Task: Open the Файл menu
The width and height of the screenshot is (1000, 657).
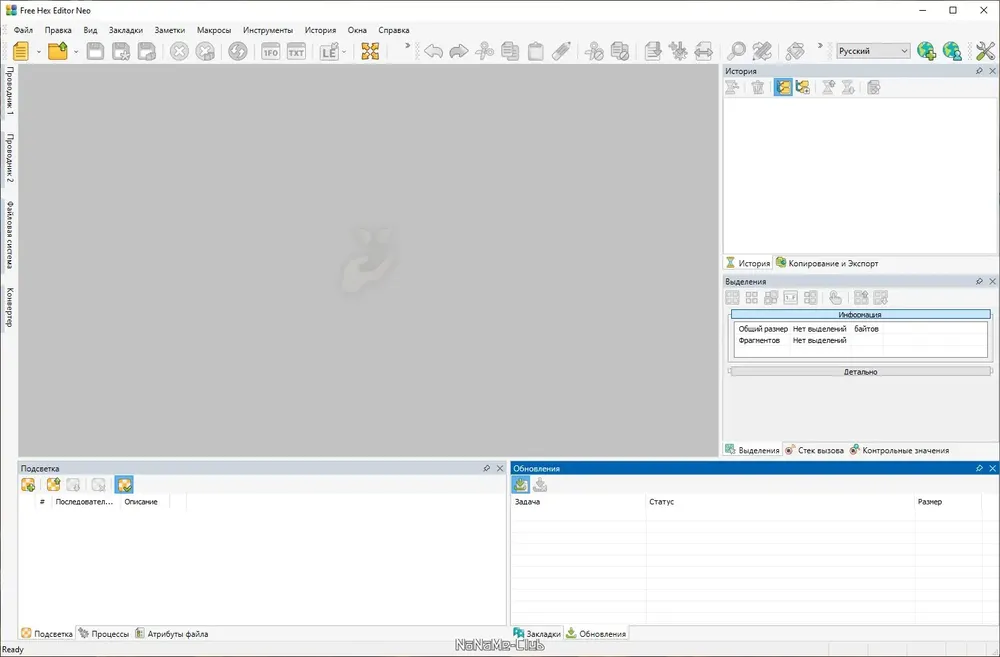Action: [24, 30]
